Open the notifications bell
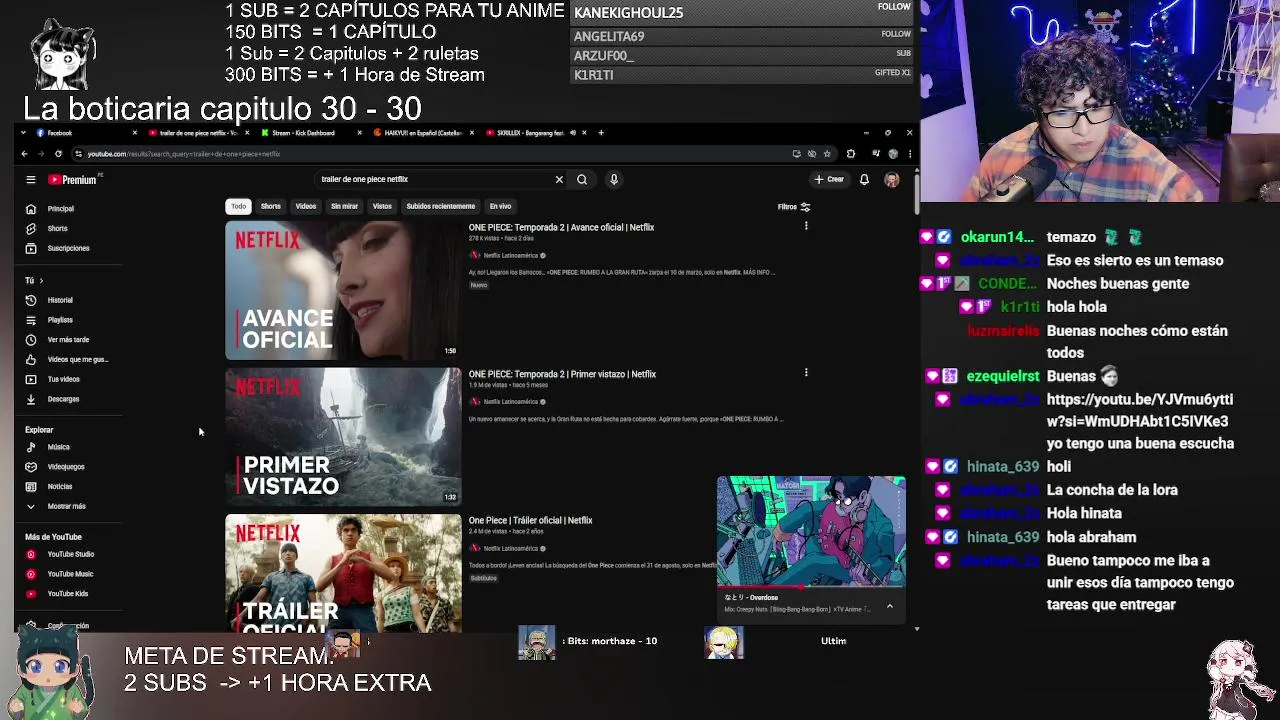Viewport: 1280px width, 720px height. coord(864,180)
